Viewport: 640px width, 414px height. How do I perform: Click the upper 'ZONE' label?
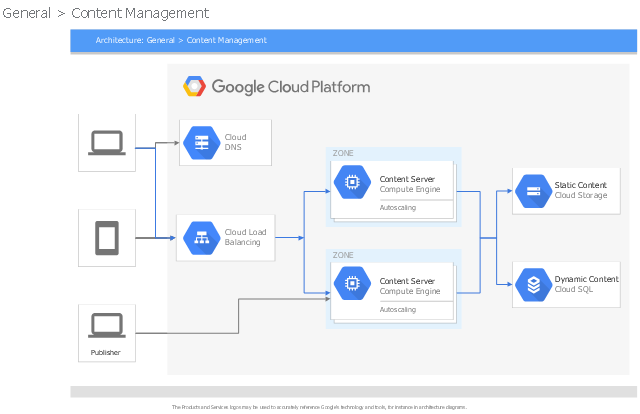[x=343, y=153]
